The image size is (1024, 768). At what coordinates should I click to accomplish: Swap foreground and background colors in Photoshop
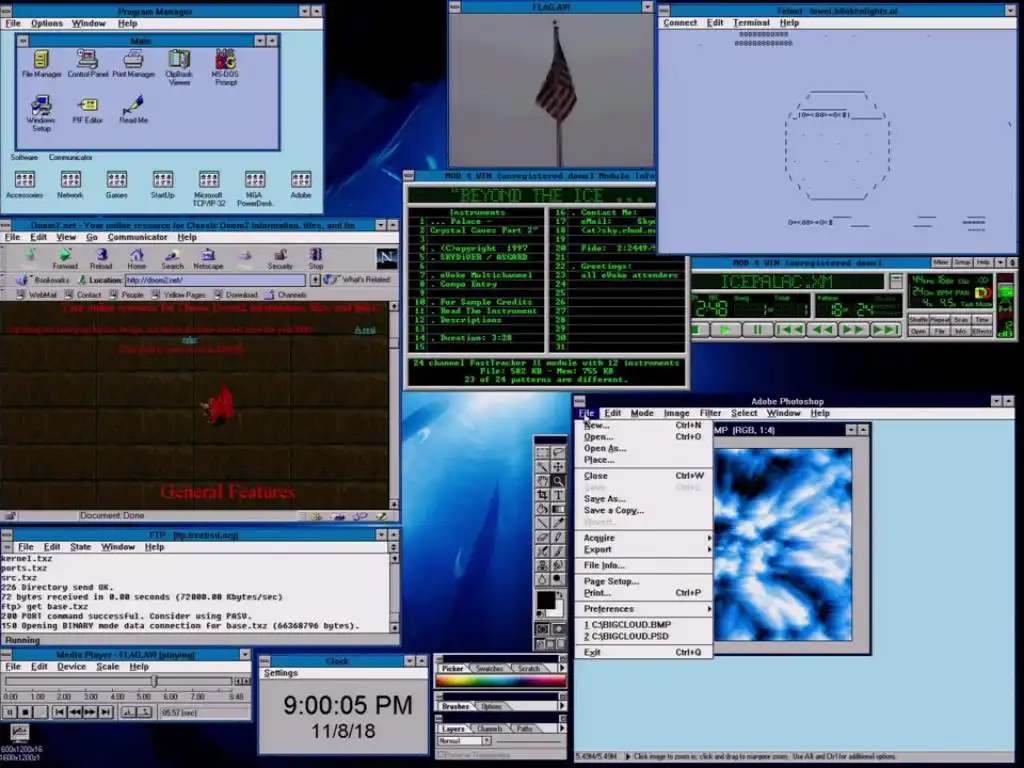pos(559,594)
